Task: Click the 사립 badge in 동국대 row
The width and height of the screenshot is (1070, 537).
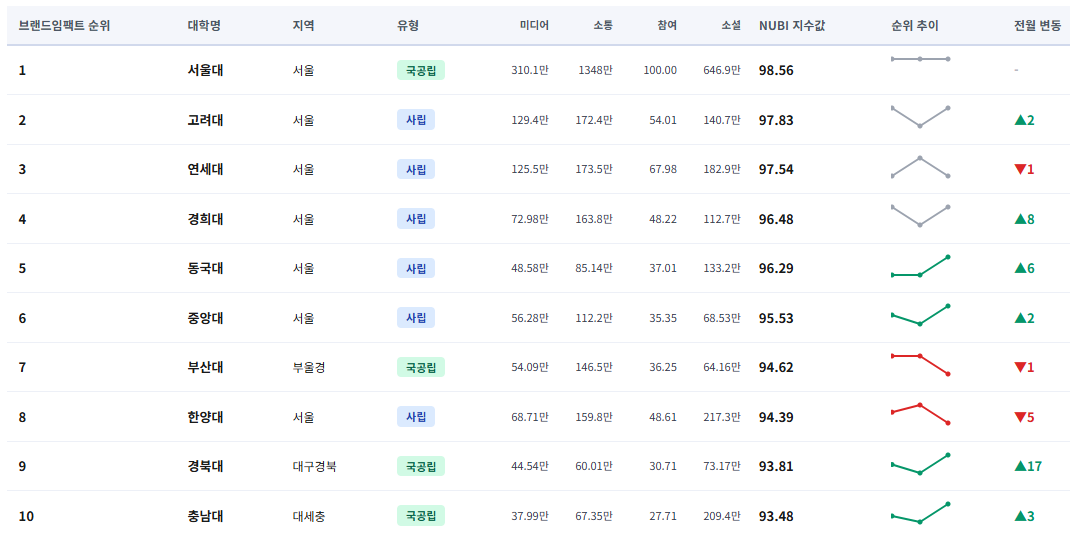Action: (416, 268)
